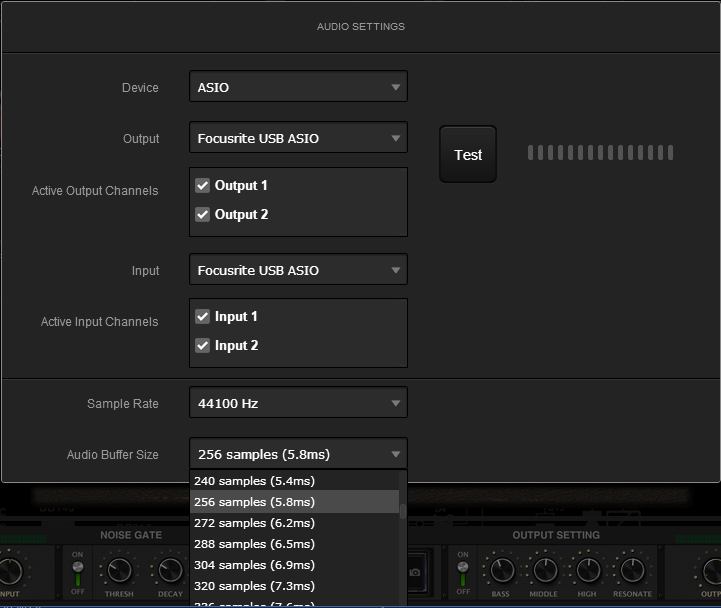Image resolution: width=721 pixels, height=608 pixels.
Task: Click the Noise Gate DECAY knob
Action: [170, 570]
